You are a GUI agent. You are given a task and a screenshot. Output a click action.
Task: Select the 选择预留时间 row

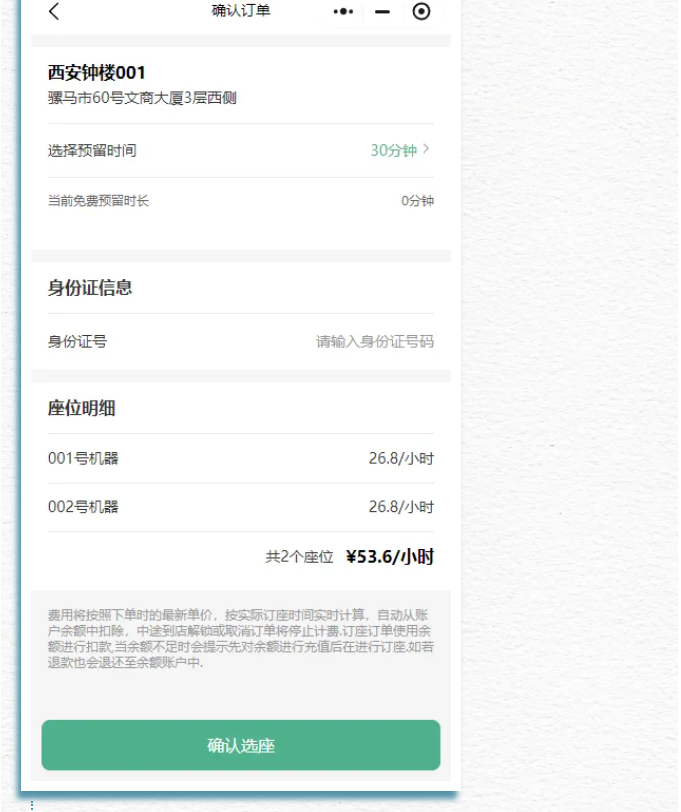coord(92,151)
